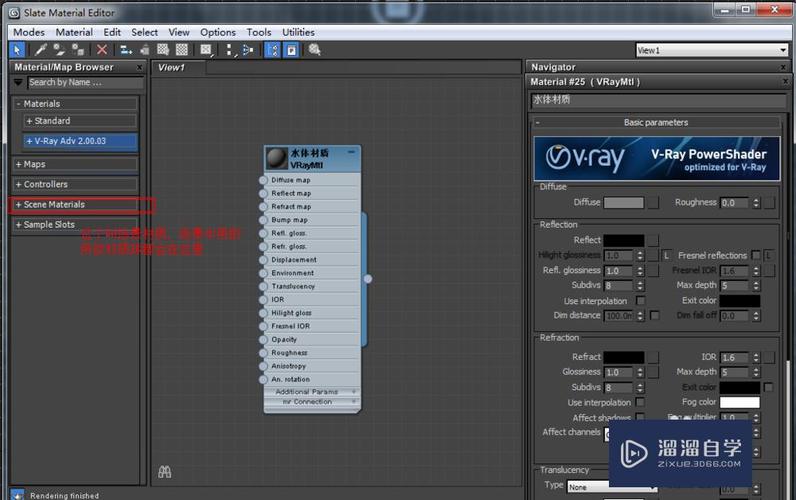Toggle Refraction Use interpolation checkbox

click(x=641, y=402)
